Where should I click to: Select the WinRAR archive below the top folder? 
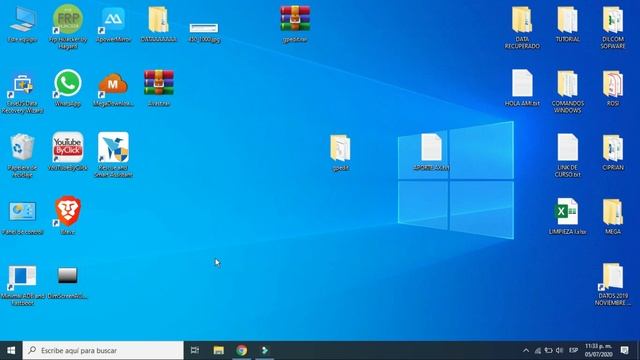pyautogui.click(x=159, y=83)
